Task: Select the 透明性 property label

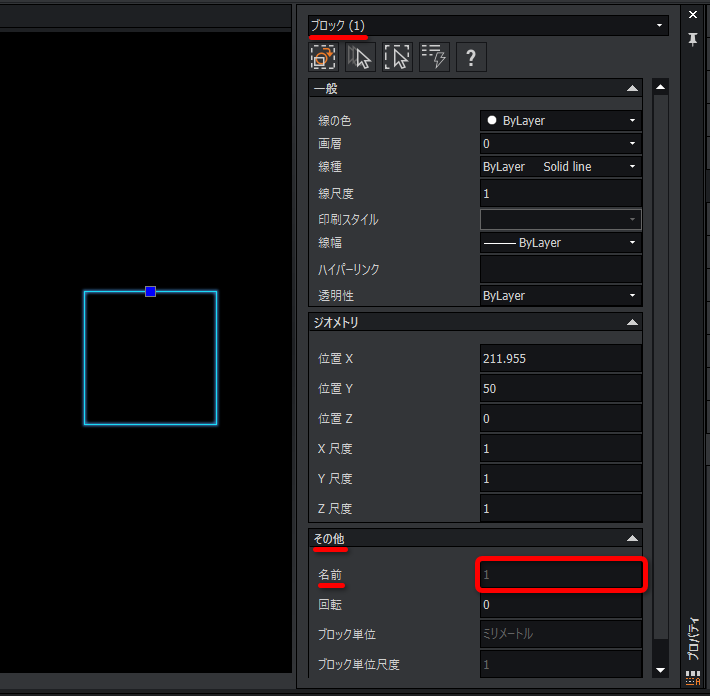Action: coord(336,296)
